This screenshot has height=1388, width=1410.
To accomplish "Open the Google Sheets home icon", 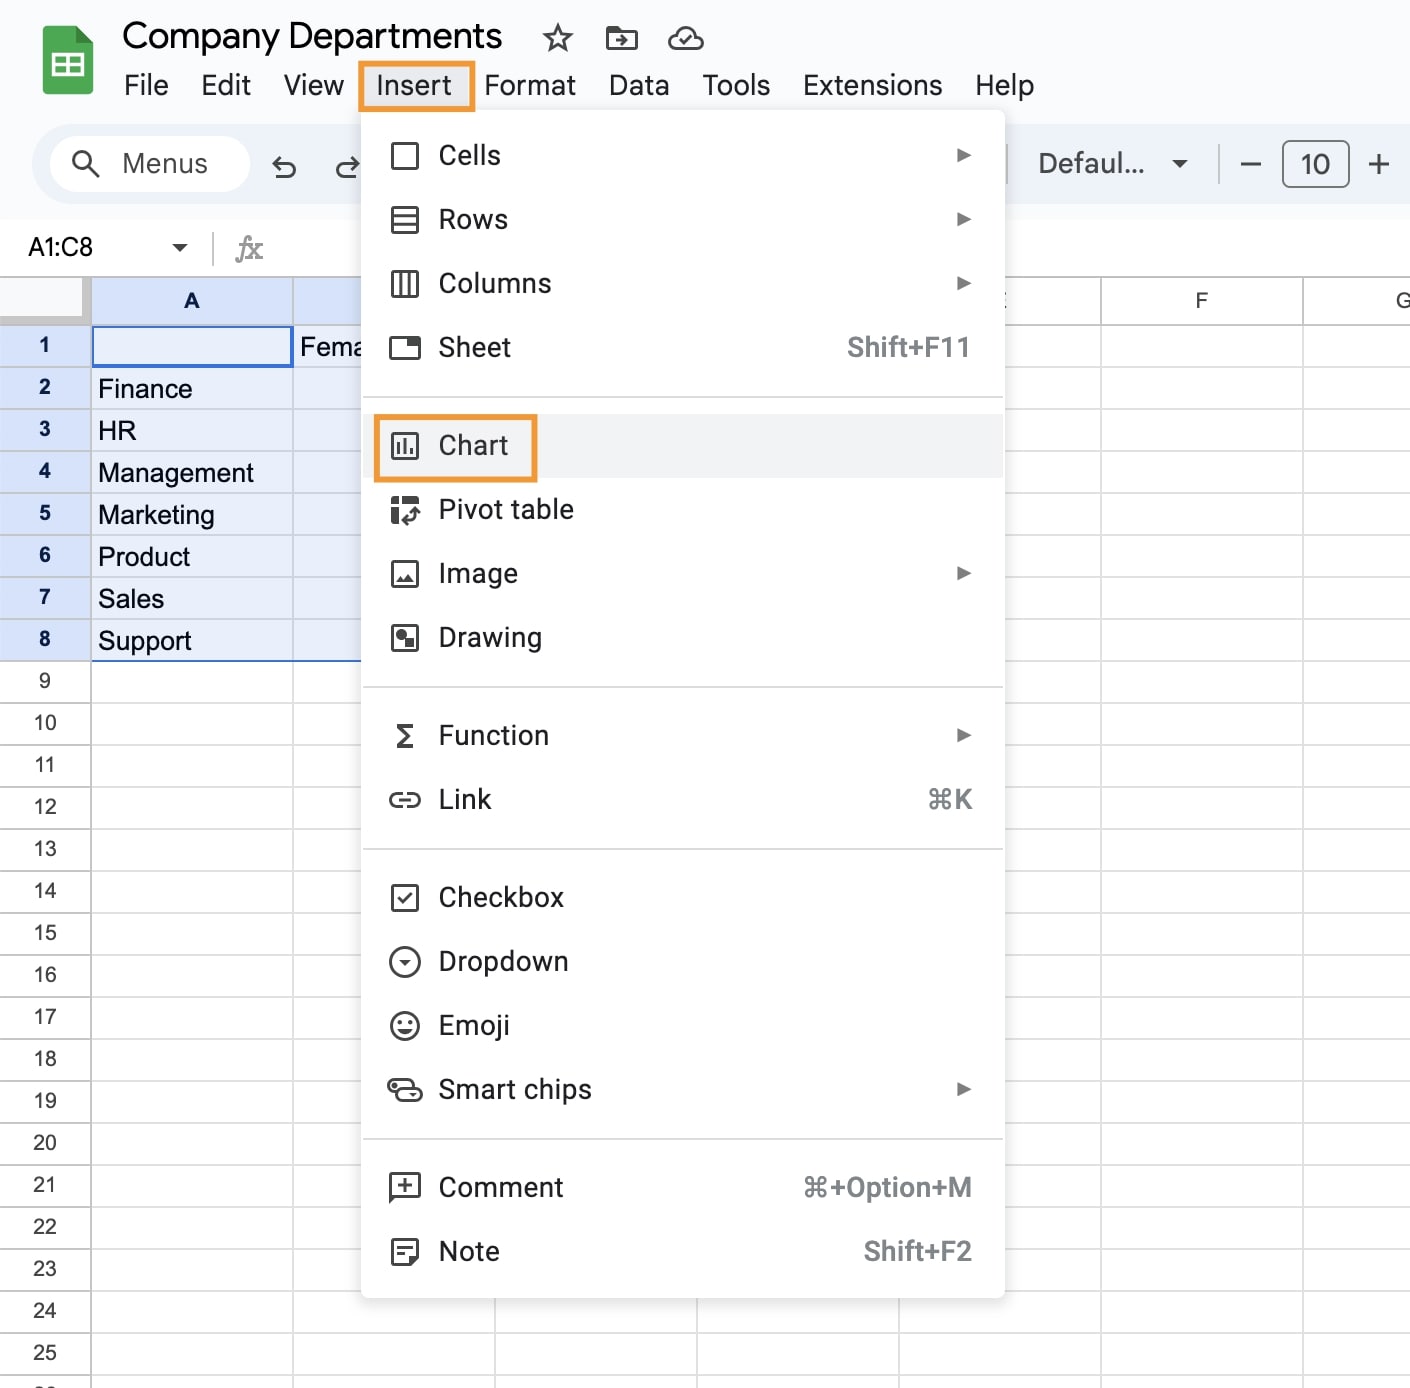I will tap(67, 60).
